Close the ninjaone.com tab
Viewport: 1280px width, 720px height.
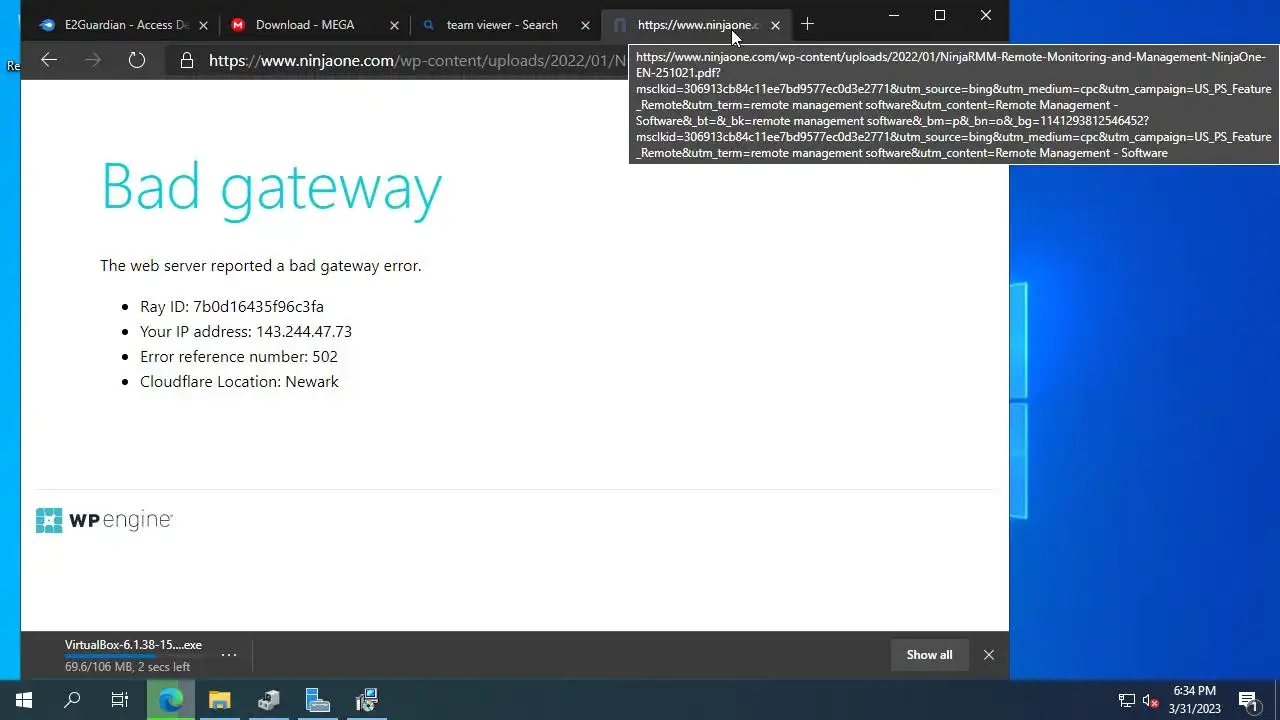click(775, 25)
